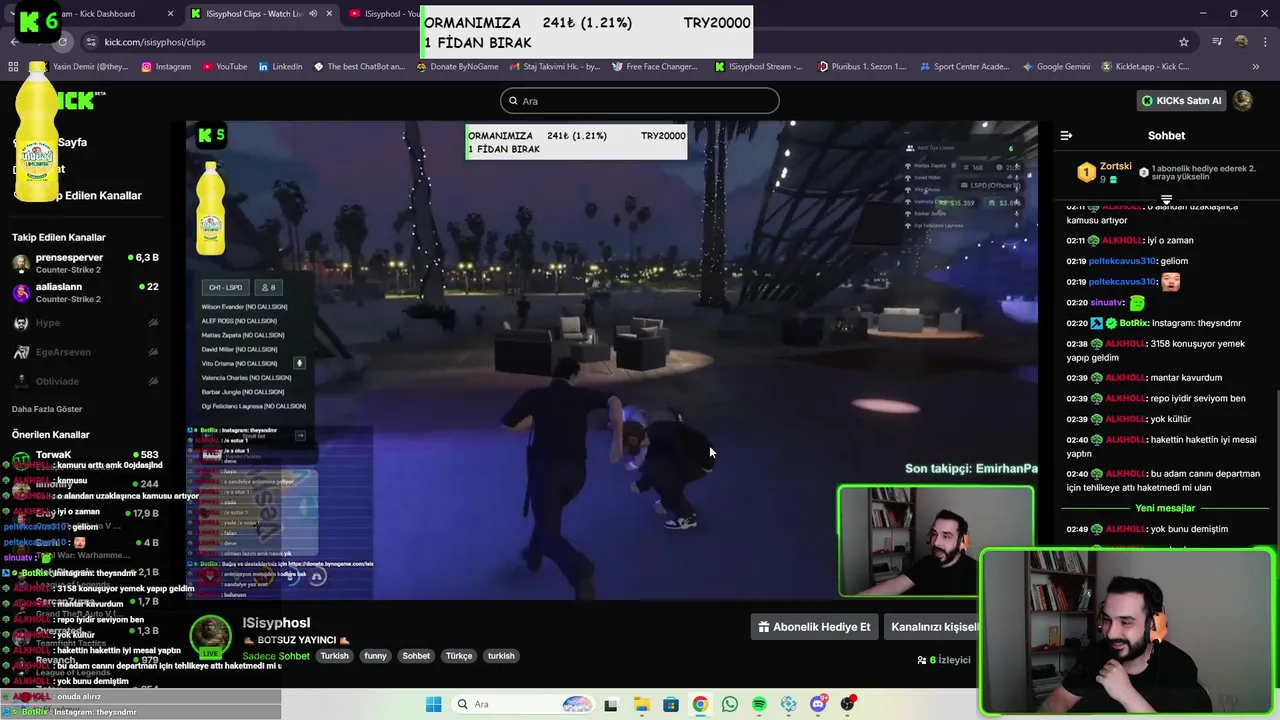1280x720 pixels.
Task: Open The best ChatBot bookmark
Action: (x=359, y=67)
